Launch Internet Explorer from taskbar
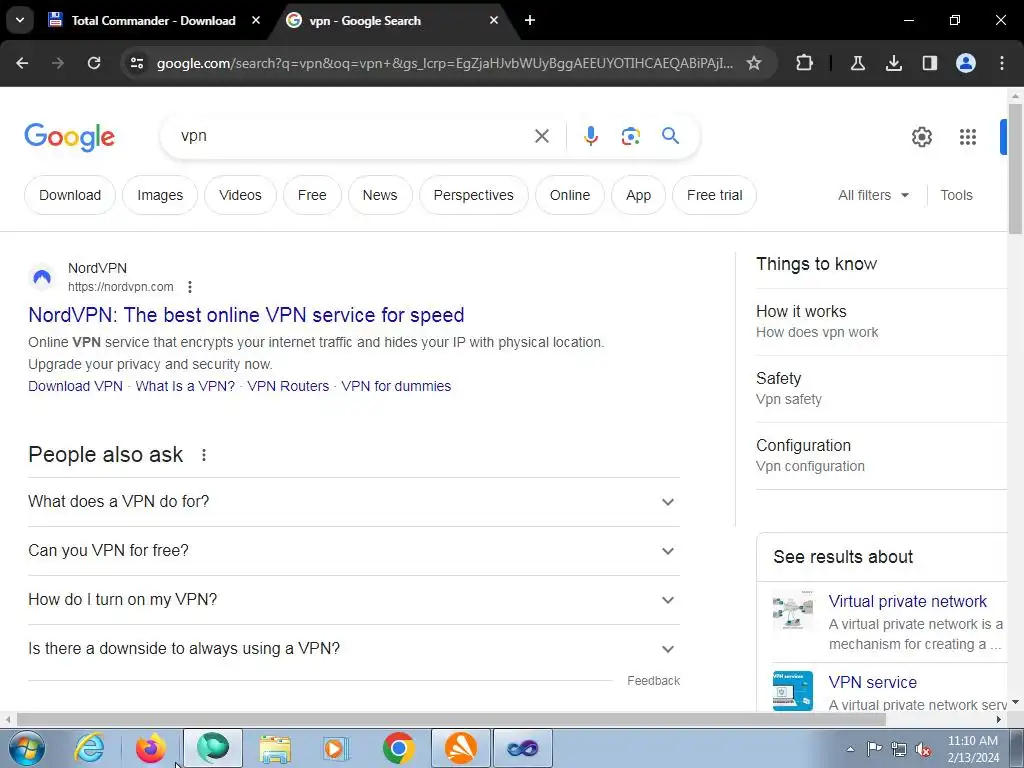 click(x=89, y=748)
